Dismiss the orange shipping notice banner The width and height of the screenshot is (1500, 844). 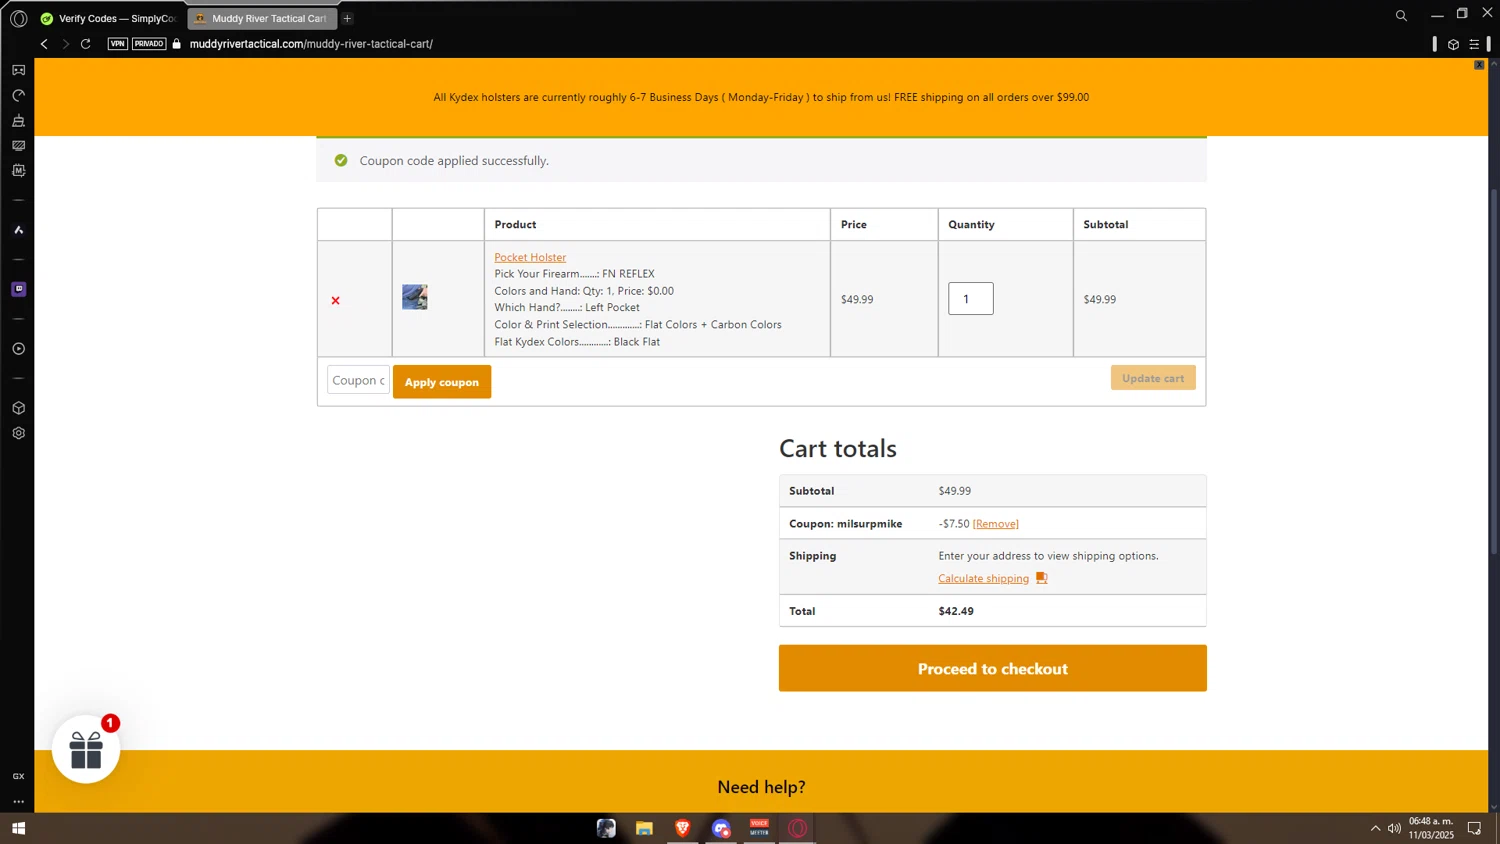(x=1479, y=65)
